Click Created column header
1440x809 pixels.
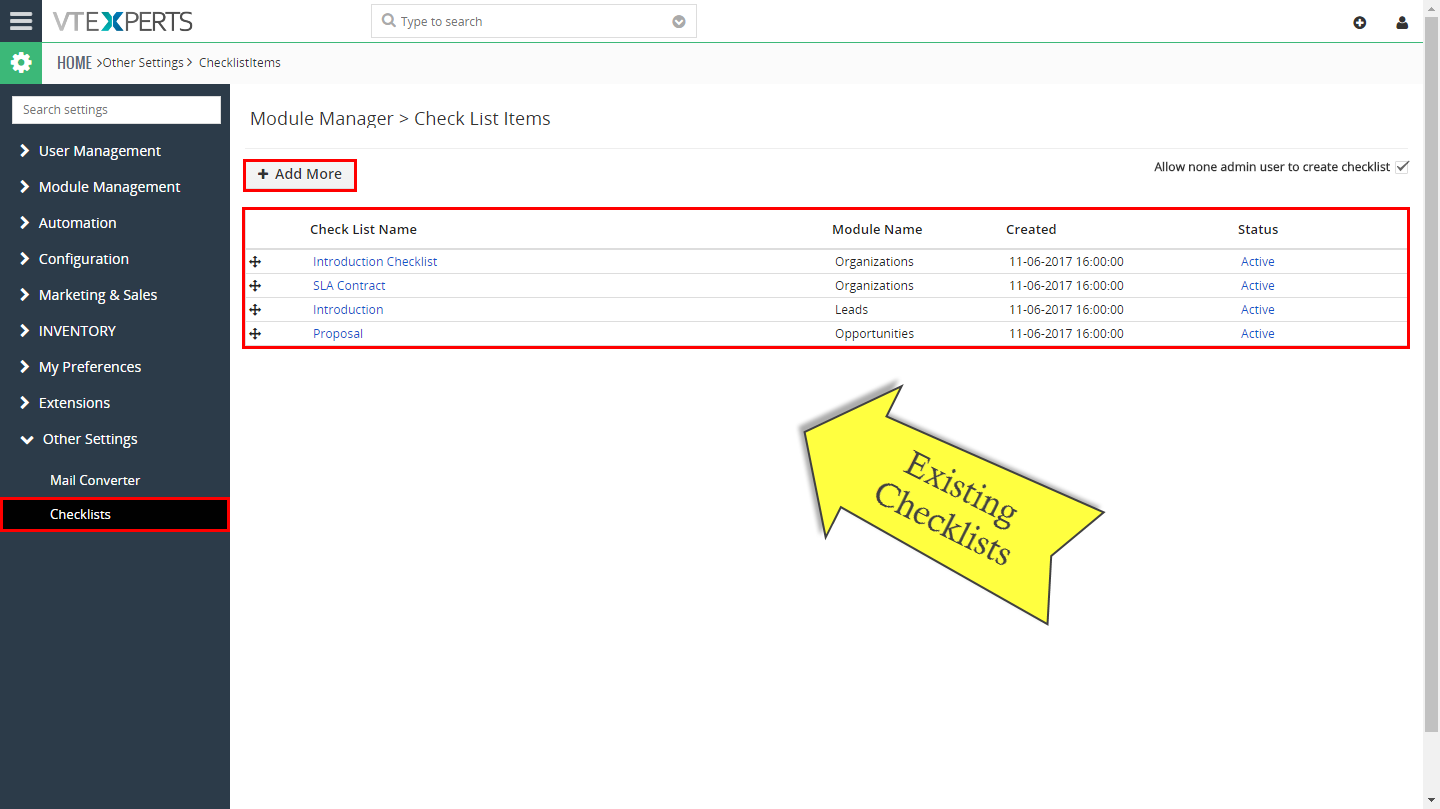click(1031, 229)
